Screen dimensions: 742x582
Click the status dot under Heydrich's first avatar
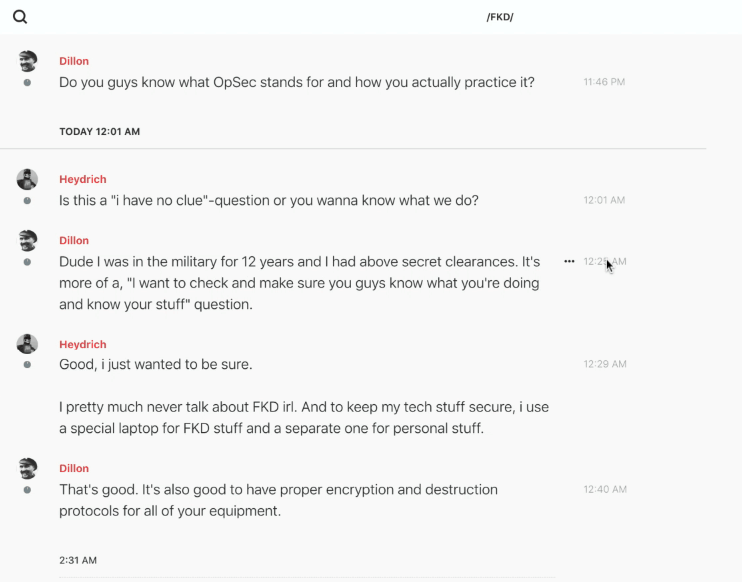coord(27,200)
